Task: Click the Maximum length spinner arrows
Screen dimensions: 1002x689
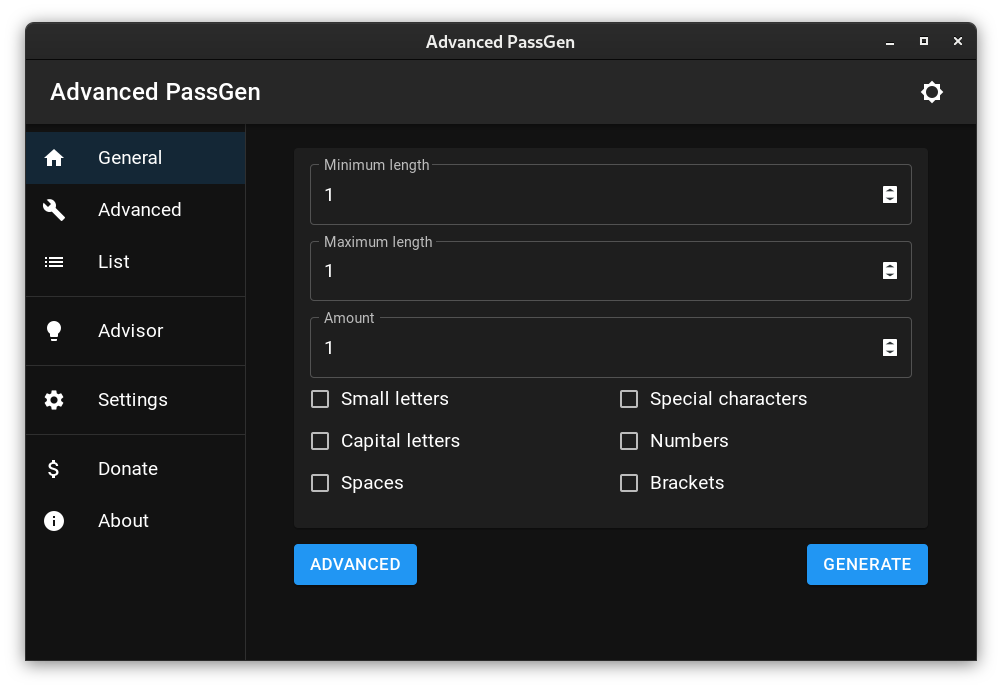Action: coord(890,271)
